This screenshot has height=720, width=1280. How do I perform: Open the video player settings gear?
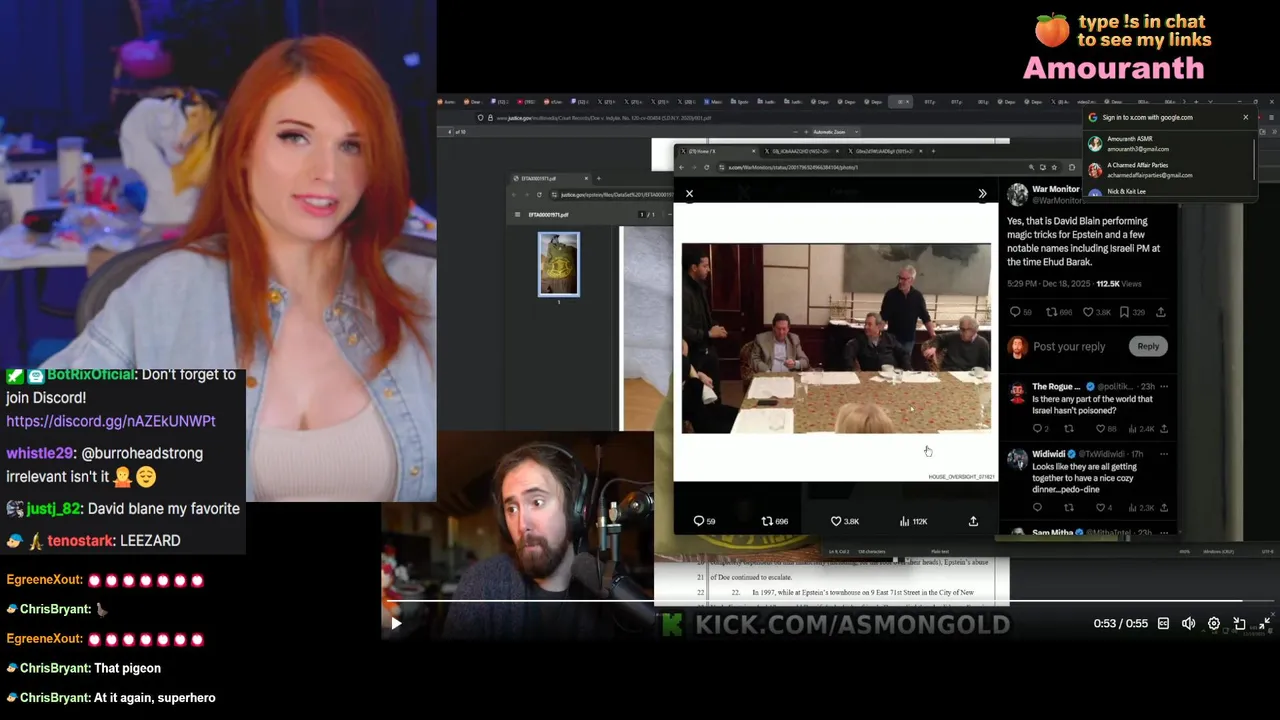(x=1214, y=623)
